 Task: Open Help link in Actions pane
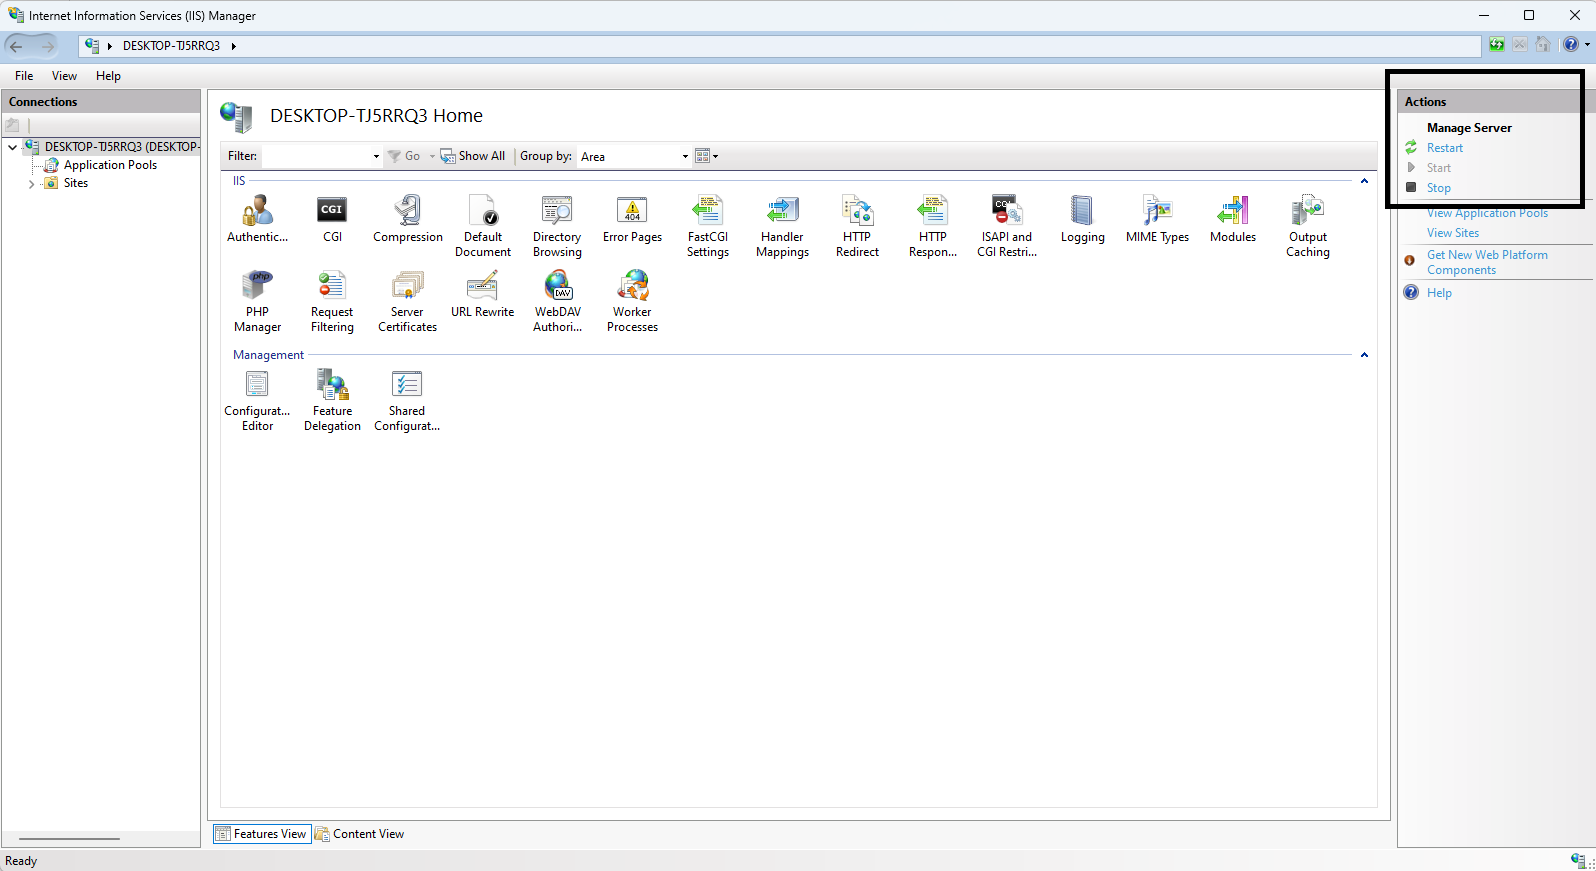point(1439,293)
